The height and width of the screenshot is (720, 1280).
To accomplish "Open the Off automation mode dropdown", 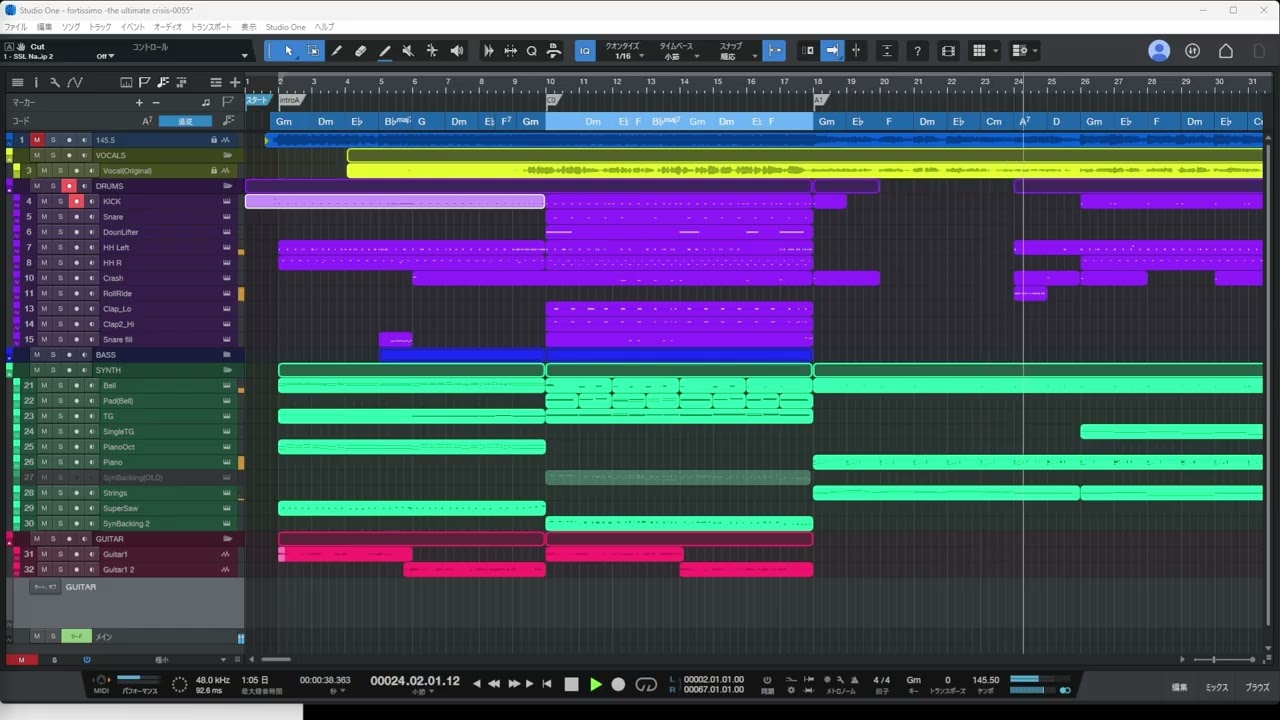I will [x=105, y=57].
